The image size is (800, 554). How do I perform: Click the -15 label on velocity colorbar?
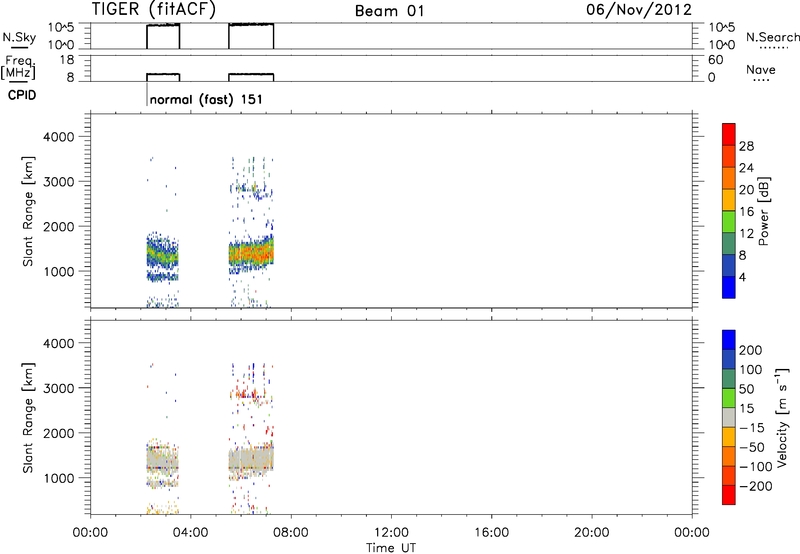(752, 428)
